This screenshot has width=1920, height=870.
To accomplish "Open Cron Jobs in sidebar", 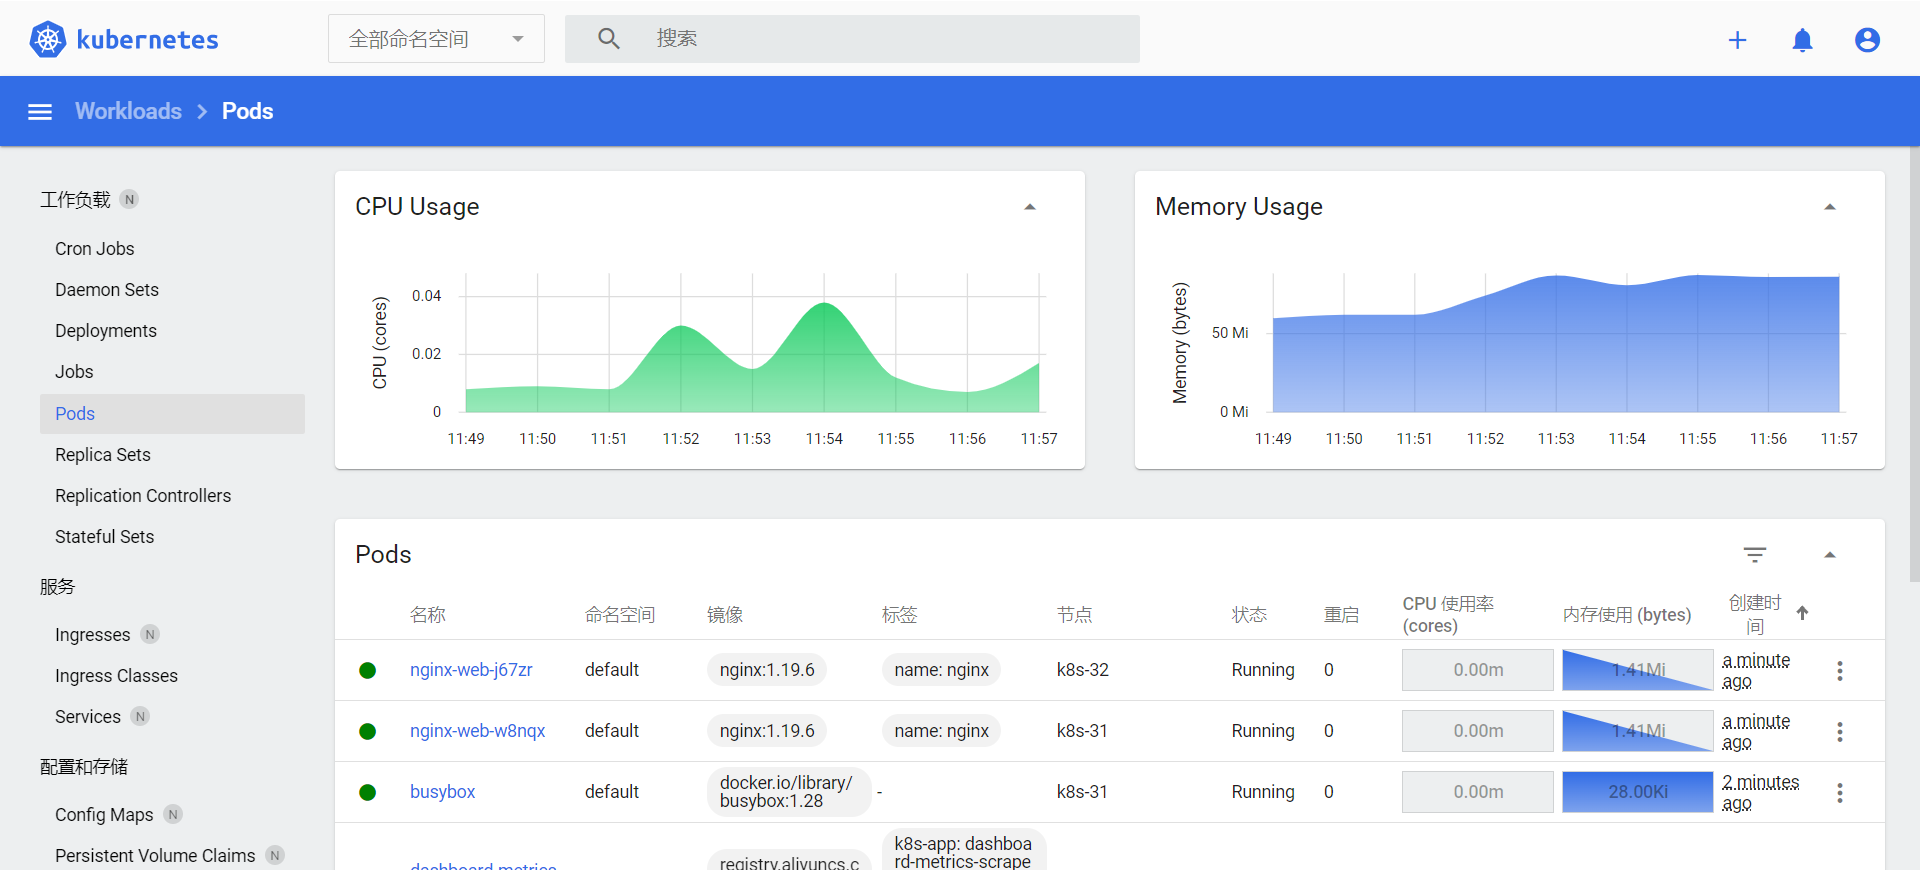I will [95, 249].
